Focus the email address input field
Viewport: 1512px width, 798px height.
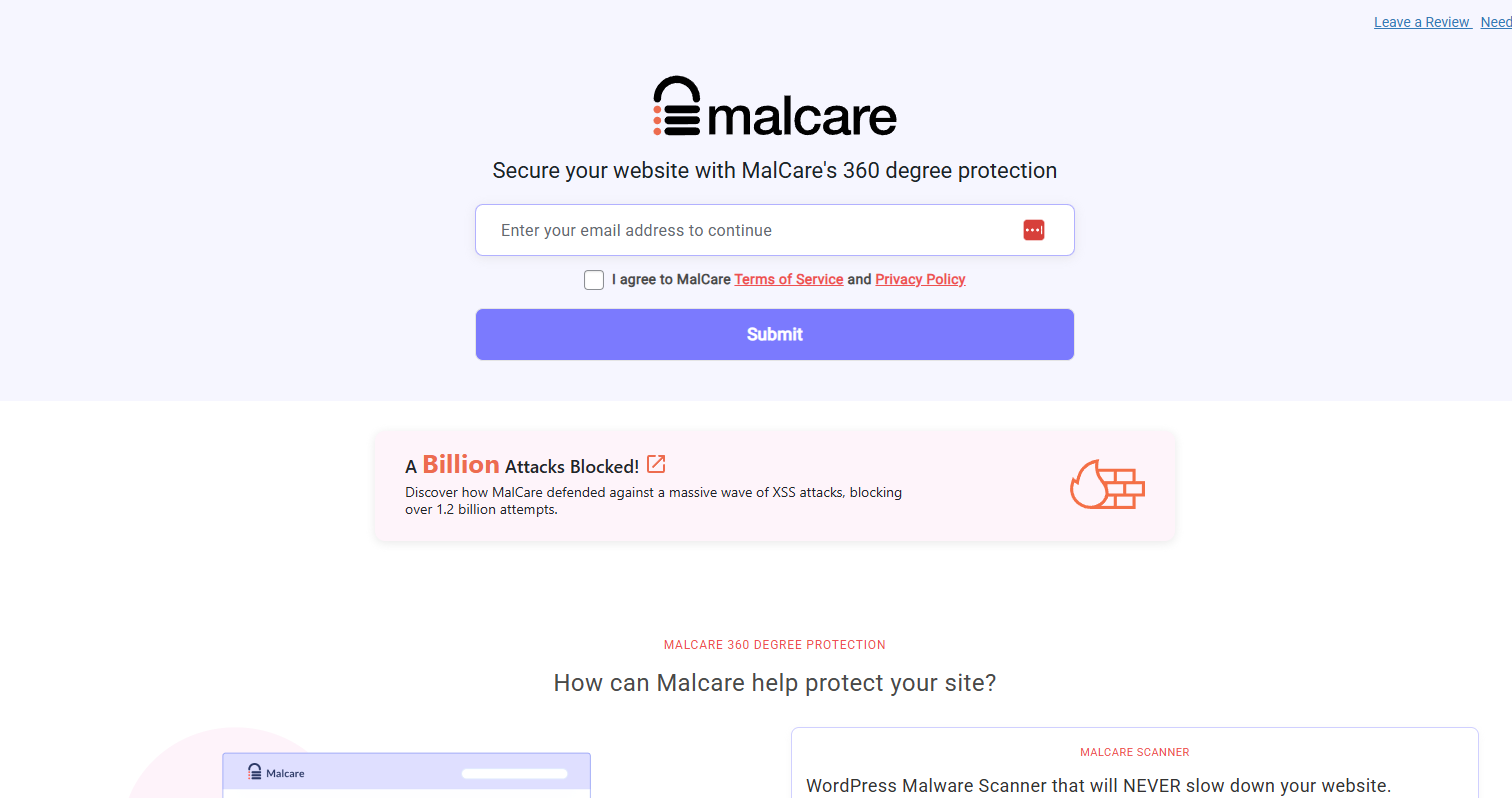click(775, 230)
